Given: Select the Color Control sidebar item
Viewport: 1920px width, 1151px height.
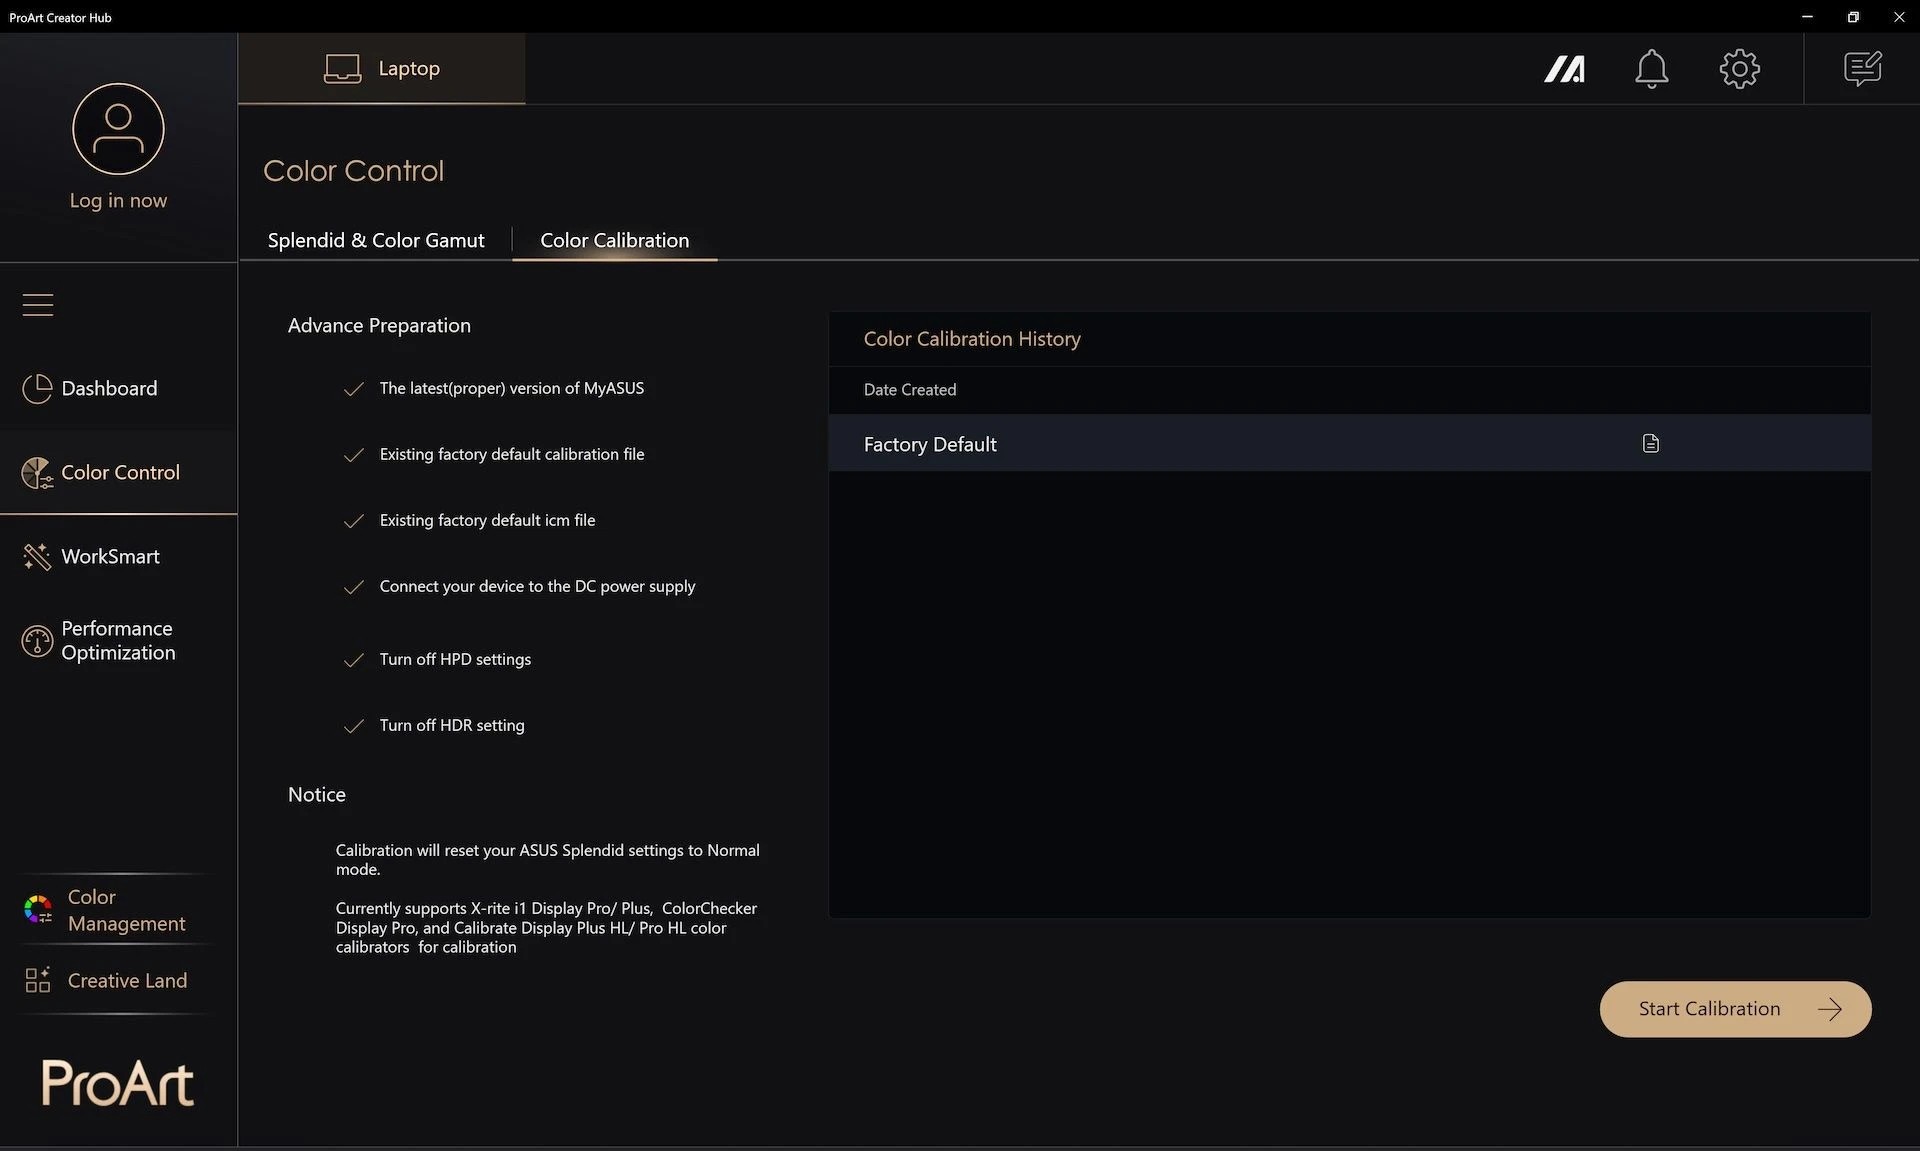Looking at the screenshot, I should 119,472.
